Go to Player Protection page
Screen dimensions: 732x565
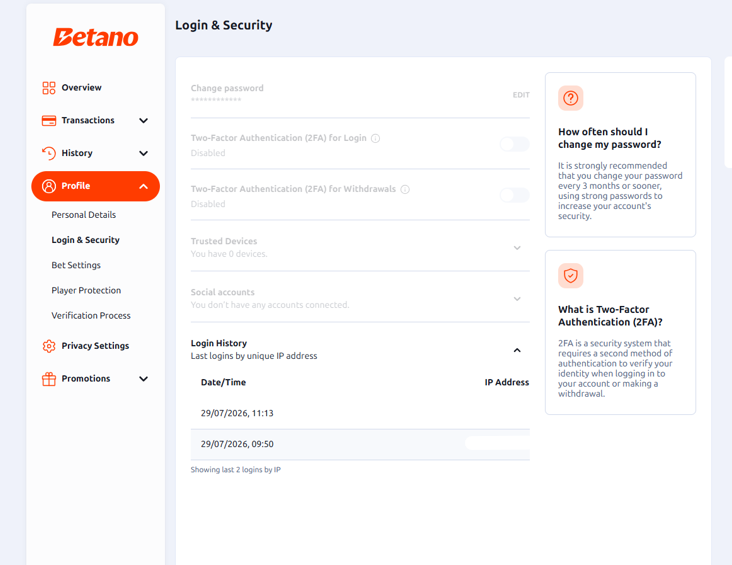click(86, 290)
